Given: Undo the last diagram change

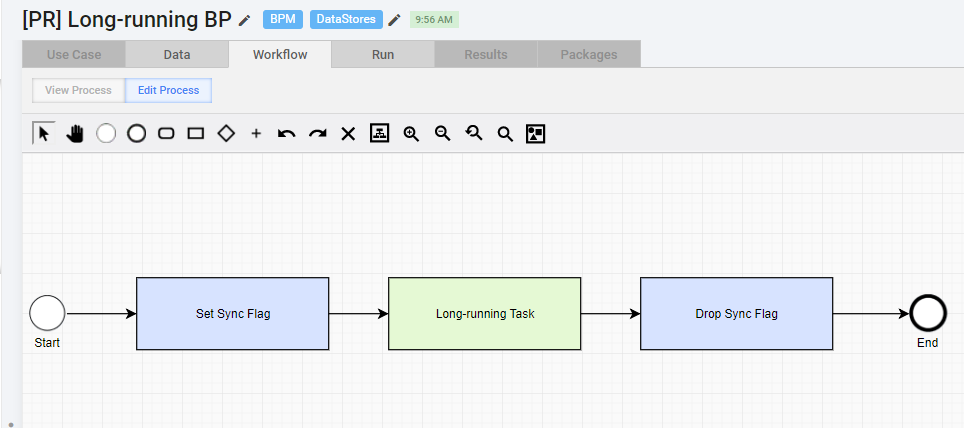Looking at the screenshot, I should pyautogui.click(x=286, y=133).
